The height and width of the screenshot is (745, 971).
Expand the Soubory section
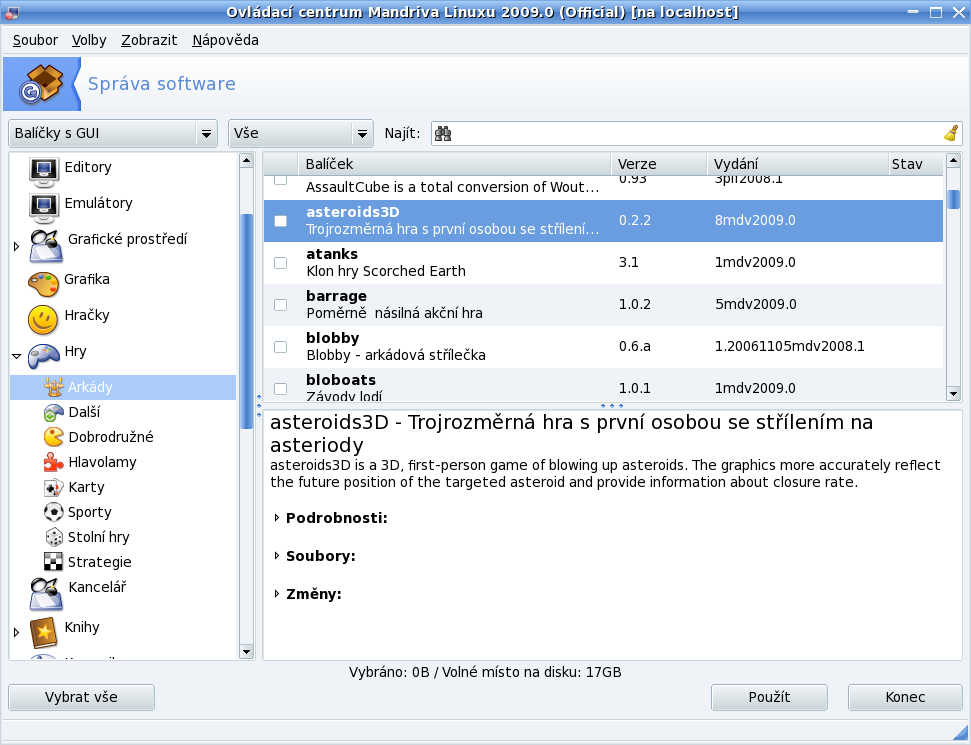pyautogui.click(x=277, y=556)
